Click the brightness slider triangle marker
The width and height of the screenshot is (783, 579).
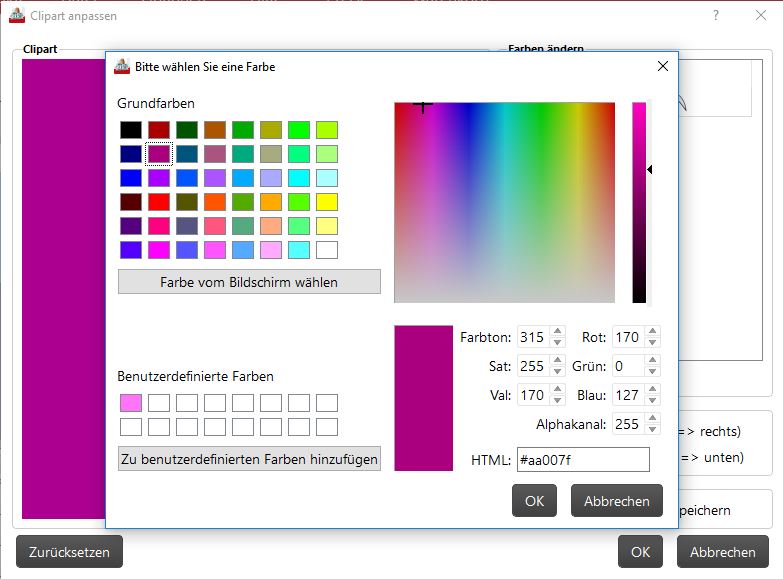pyautogui.click(x=650, y=170)
